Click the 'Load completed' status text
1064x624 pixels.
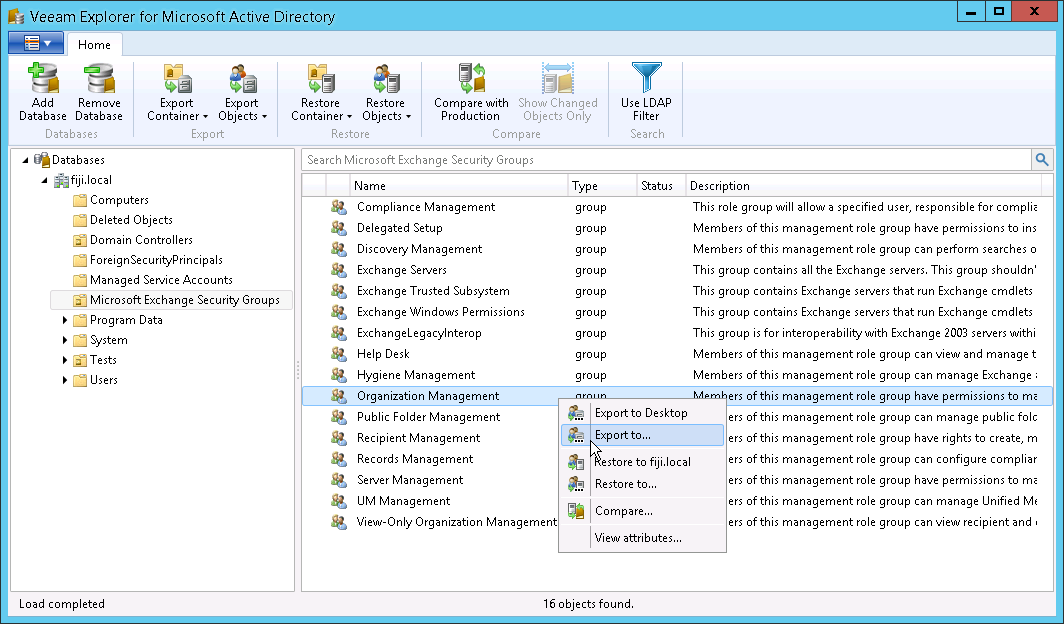pos(62,604)
